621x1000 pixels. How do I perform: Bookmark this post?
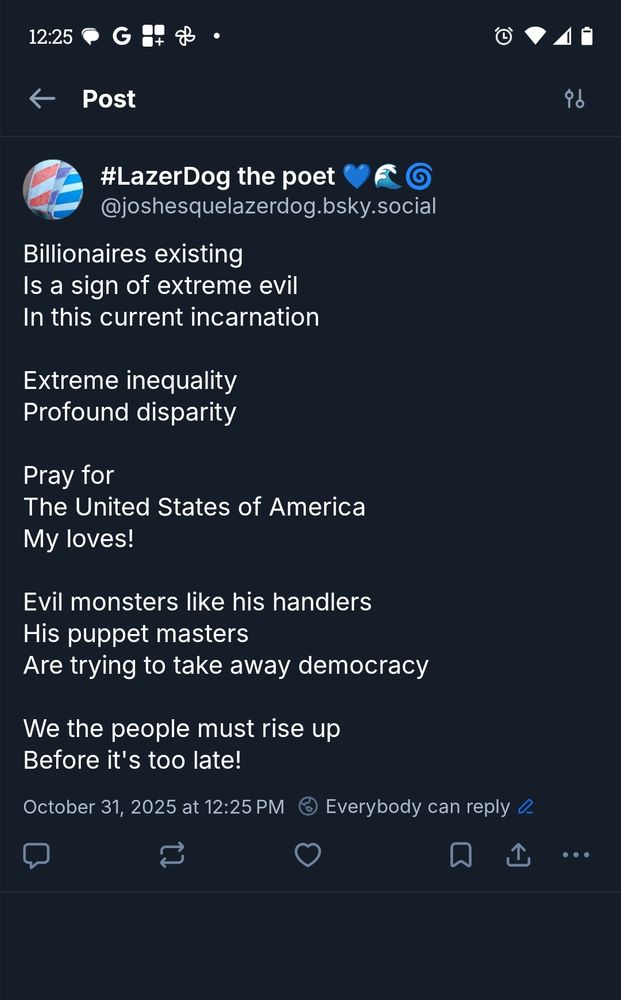point(460,855)
